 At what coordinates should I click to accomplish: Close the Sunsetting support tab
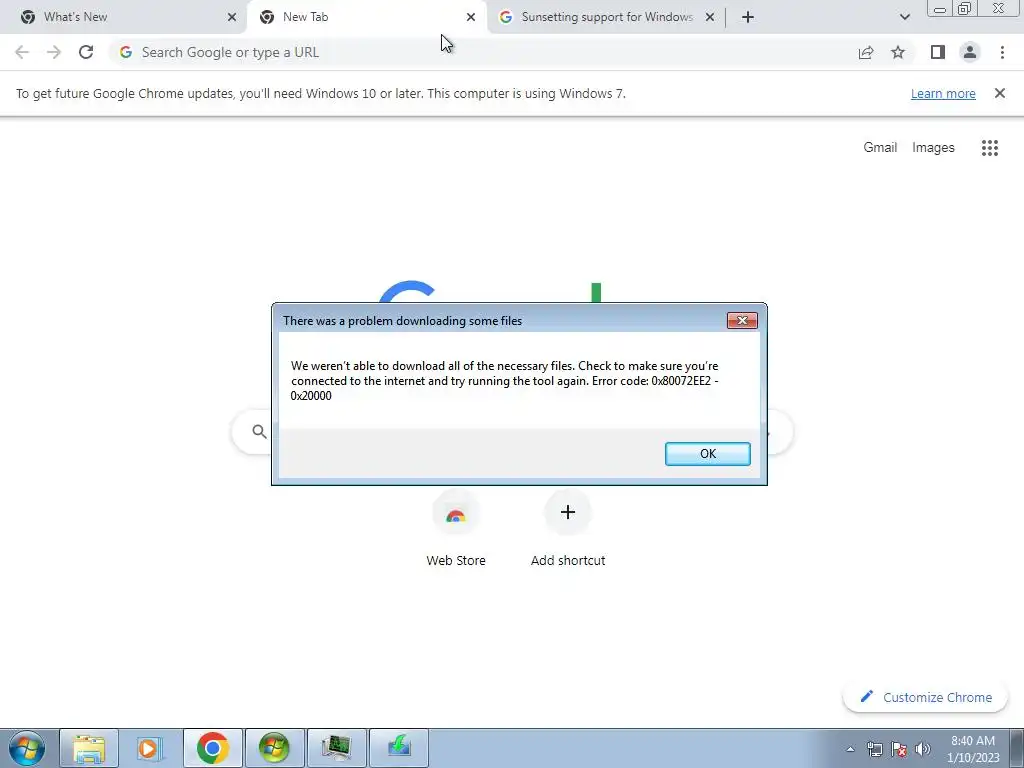pyautogui.click(x=710, y=17)
